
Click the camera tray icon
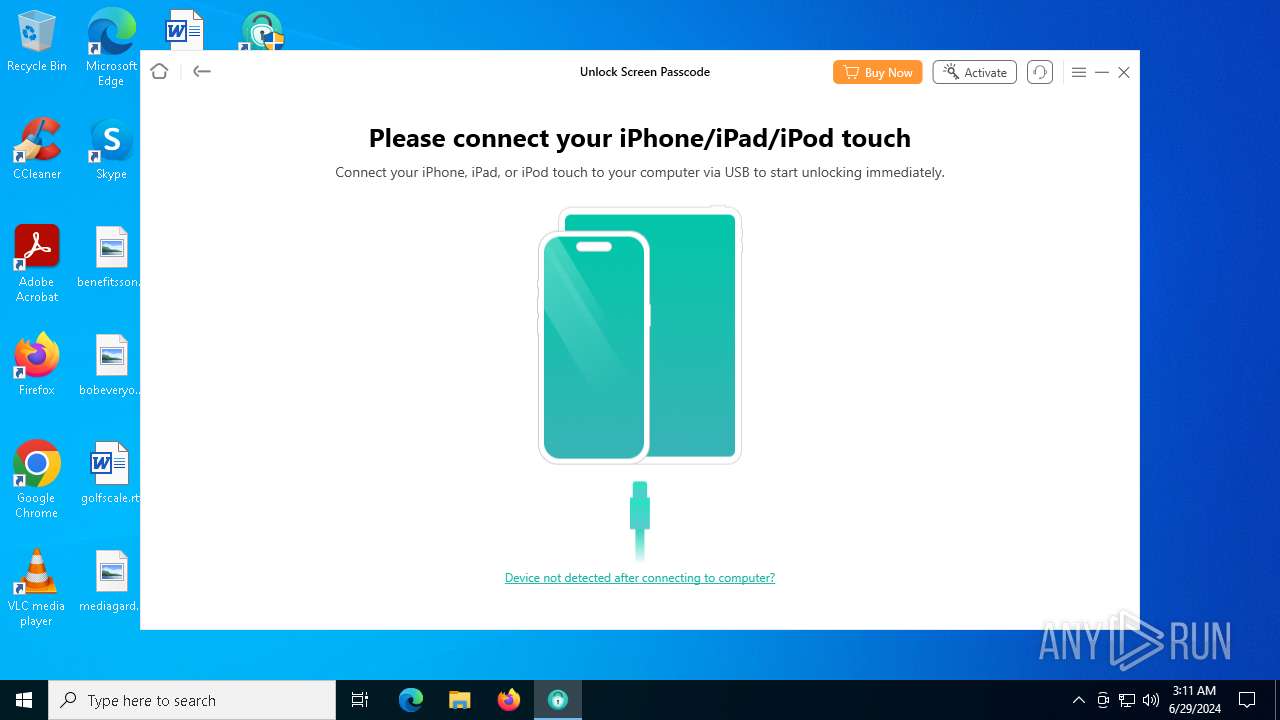pyautogui.click(x=1103, y=700)
